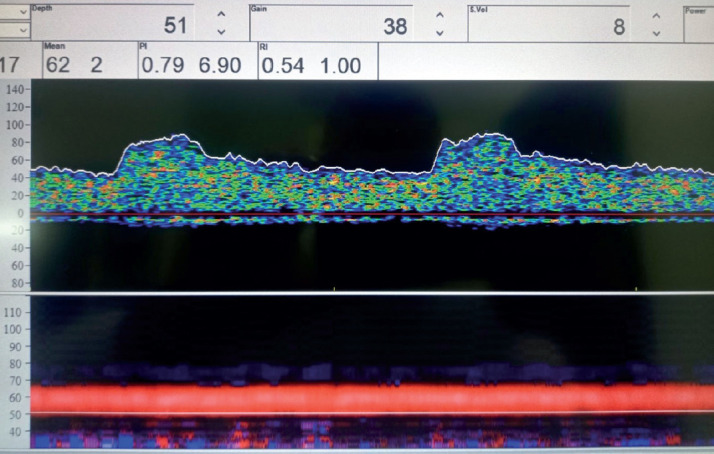This screenshot has width=714, height=454.
Task: Click the 100 mark on velocity scale
Action: pyautogui.click(x=15, y=126)
